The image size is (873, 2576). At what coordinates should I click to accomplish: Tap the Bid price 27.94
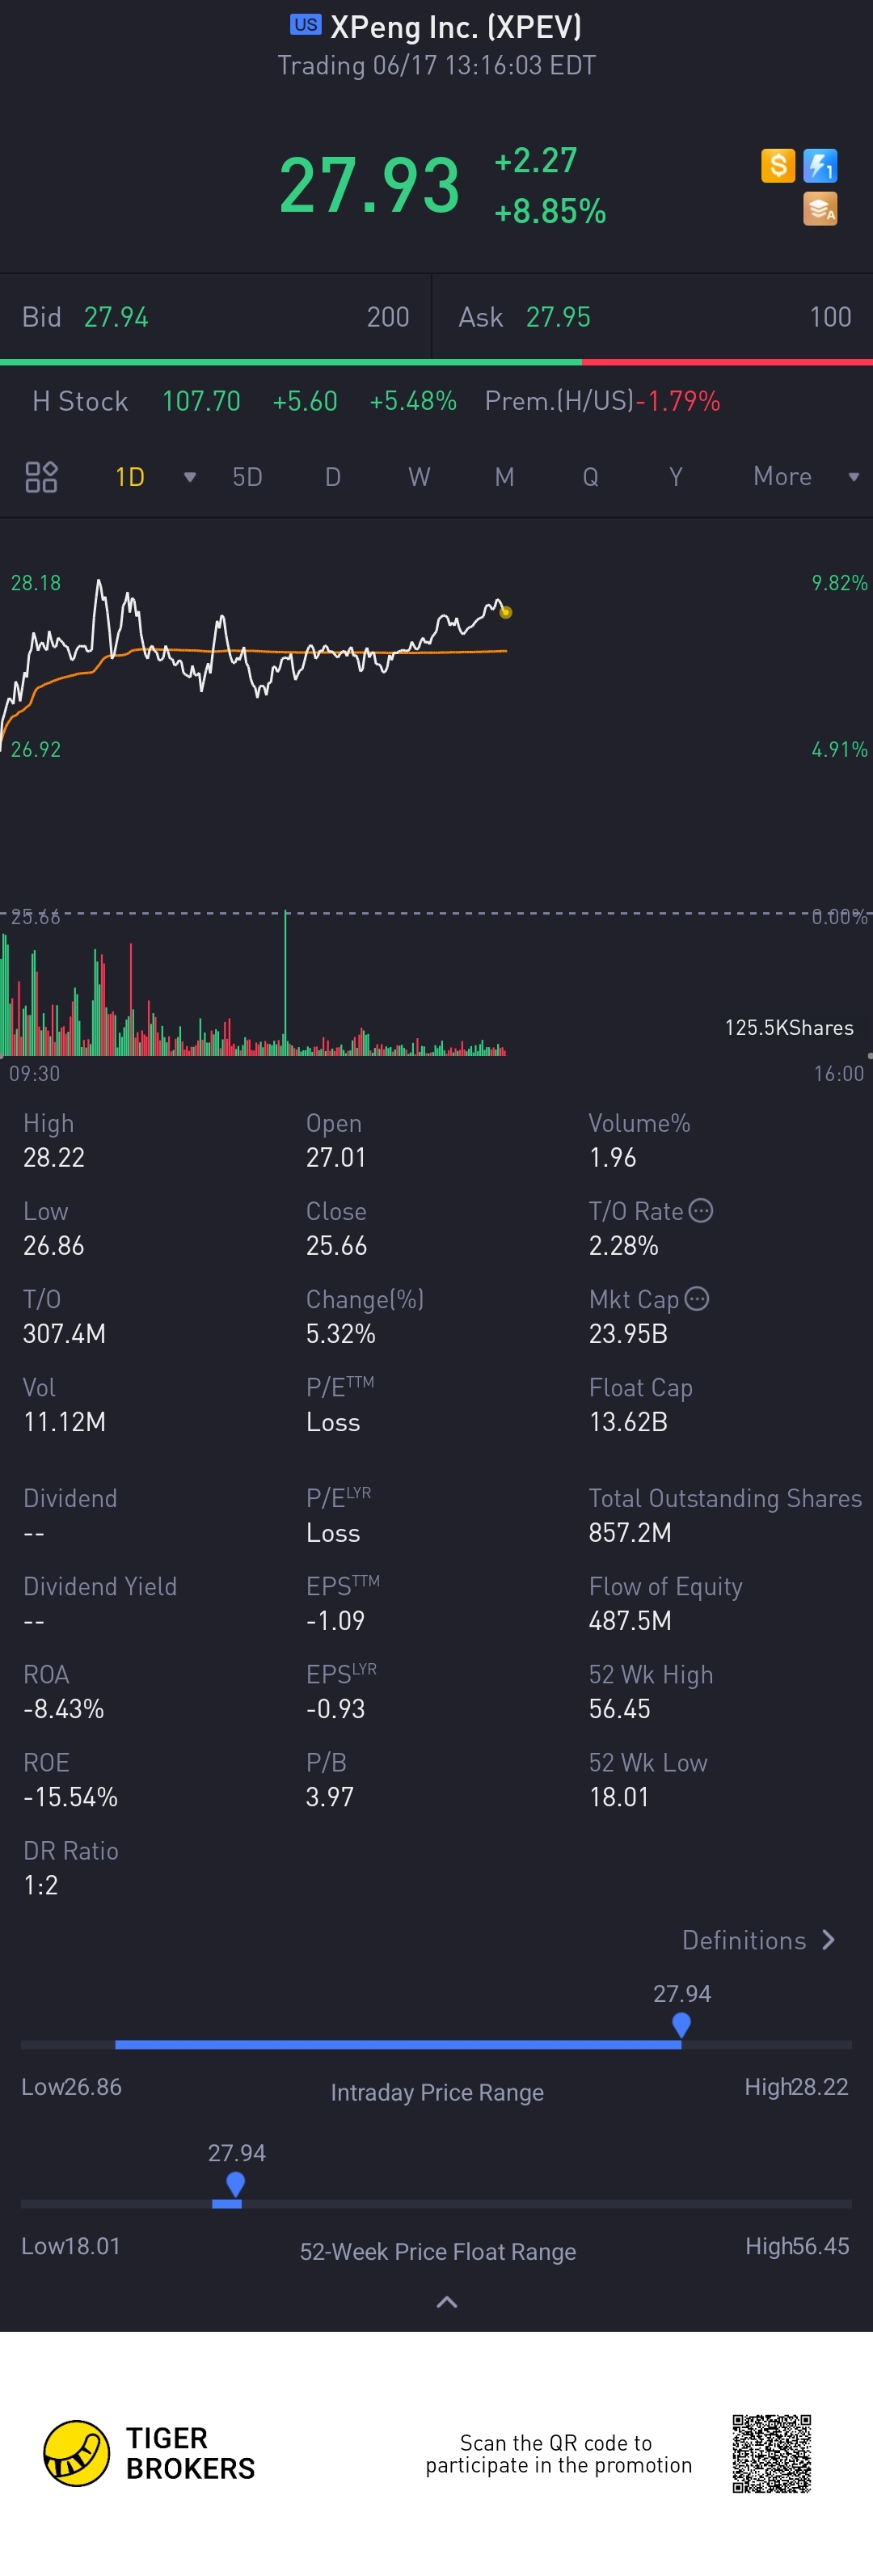pyautogui.click(x=116, y=317)
